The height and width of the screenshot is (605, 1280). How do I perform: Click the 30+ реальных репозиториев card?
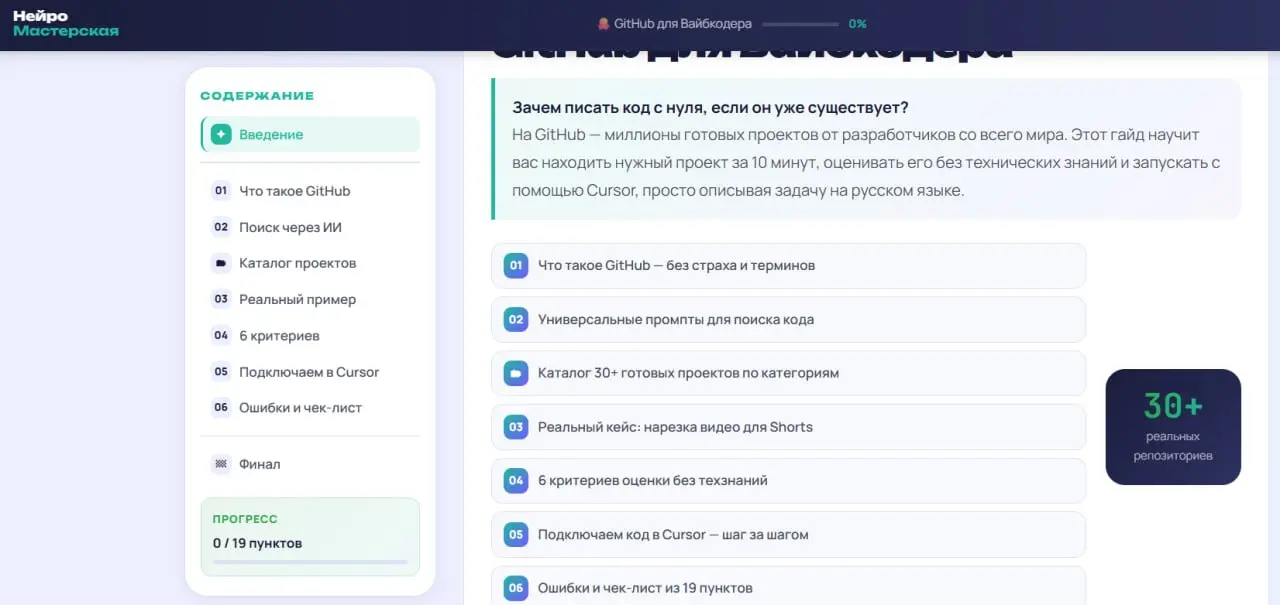click(1173, 427)
